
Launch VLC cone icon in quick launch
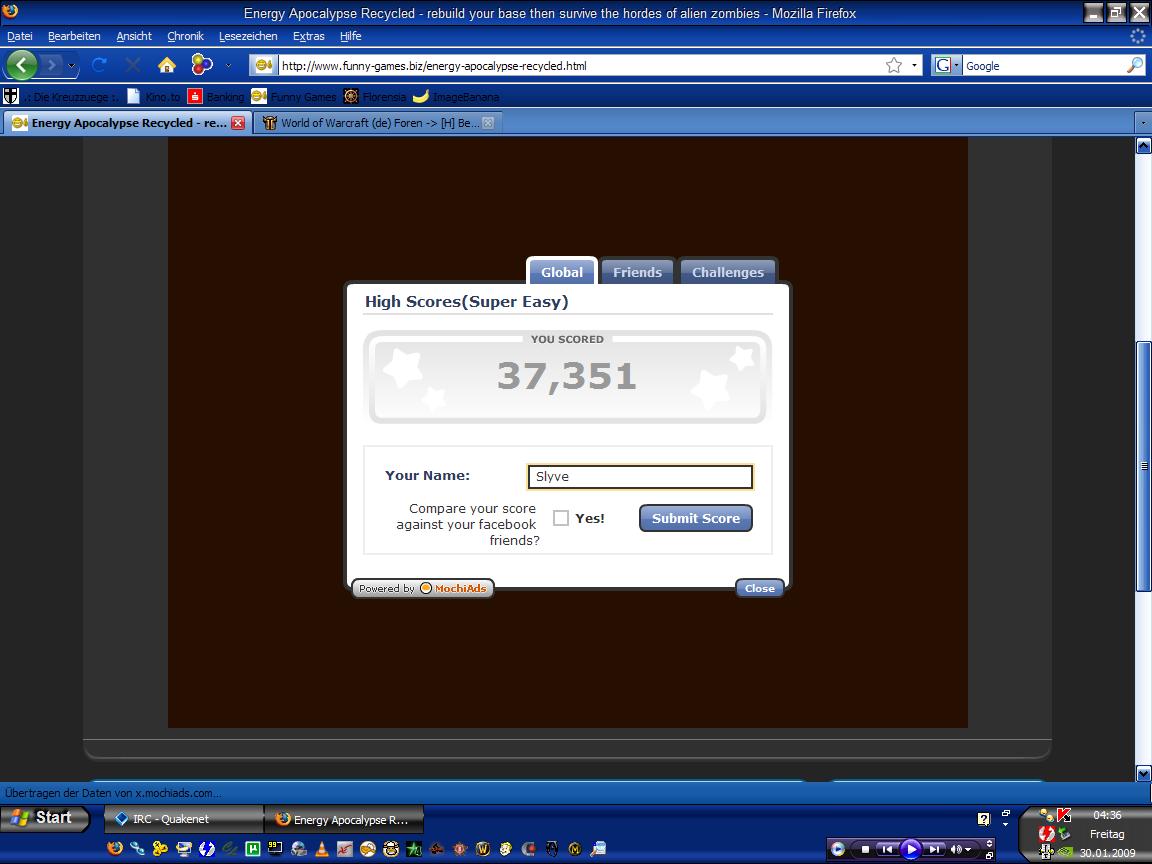point(322,849)
